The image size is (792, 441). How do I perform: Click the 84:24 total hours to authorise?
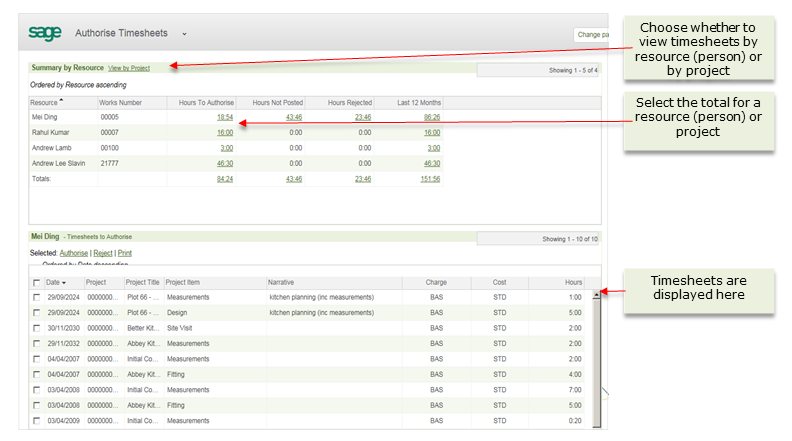(x=225, y=179)
